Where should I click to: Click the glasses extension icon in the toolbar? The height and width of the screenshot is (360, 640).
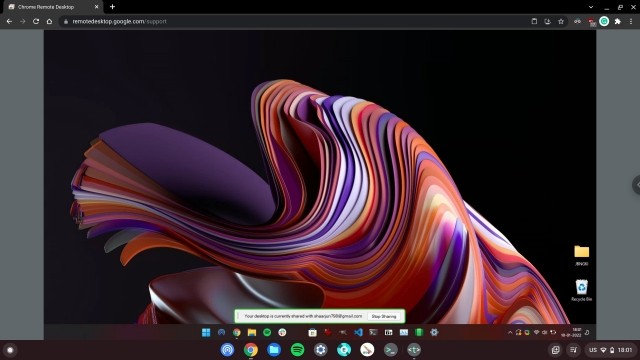point(577,21)
